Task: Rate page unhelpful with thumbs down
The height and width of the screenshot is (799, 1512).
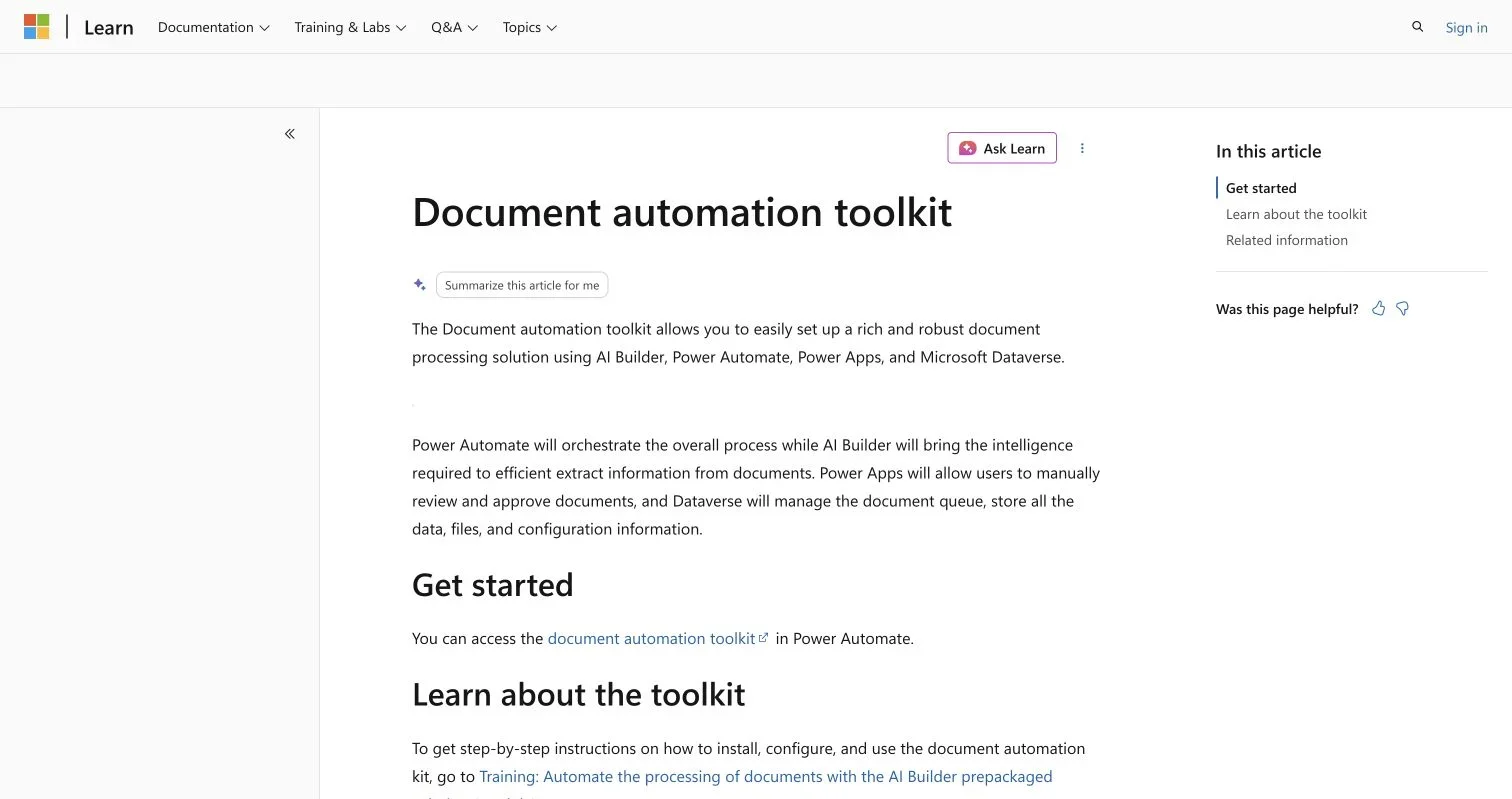Action: tap(1403, 309)
